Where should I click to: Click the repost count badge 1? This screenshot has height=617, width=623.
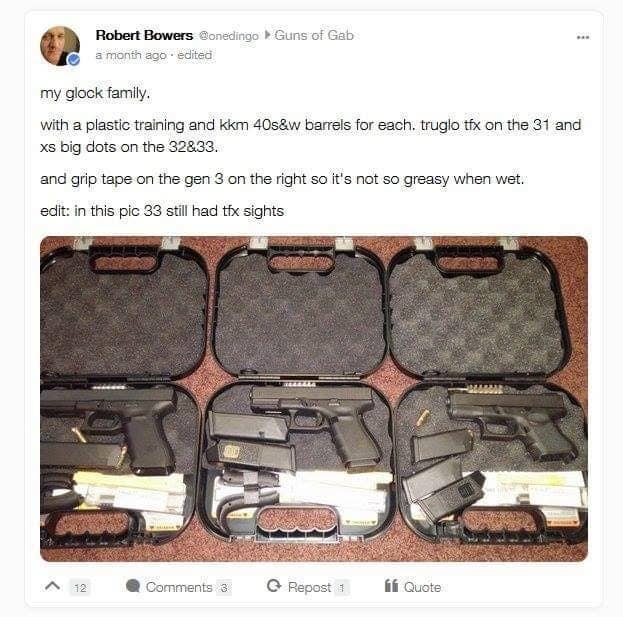point(341,588)
